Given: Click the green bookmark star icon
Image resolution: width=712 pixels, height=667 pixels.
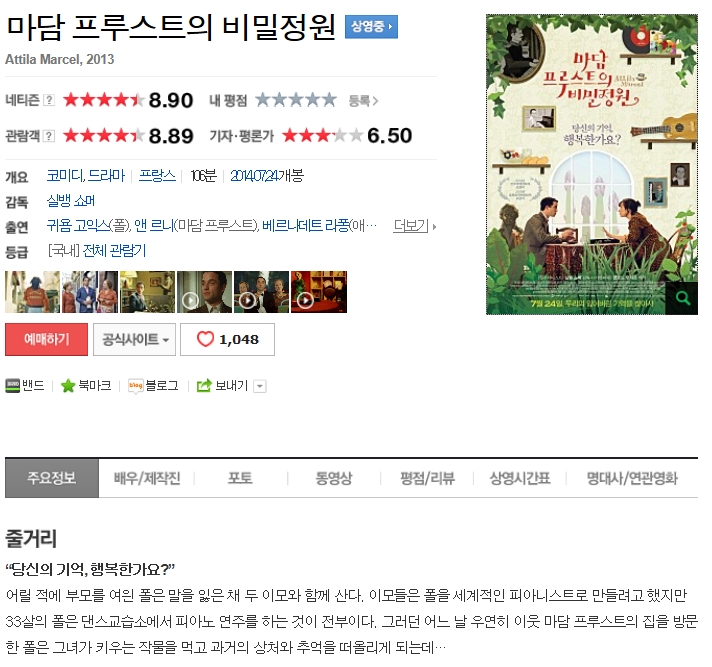Looking at the screenshot, I should click(x=68, y=386).
